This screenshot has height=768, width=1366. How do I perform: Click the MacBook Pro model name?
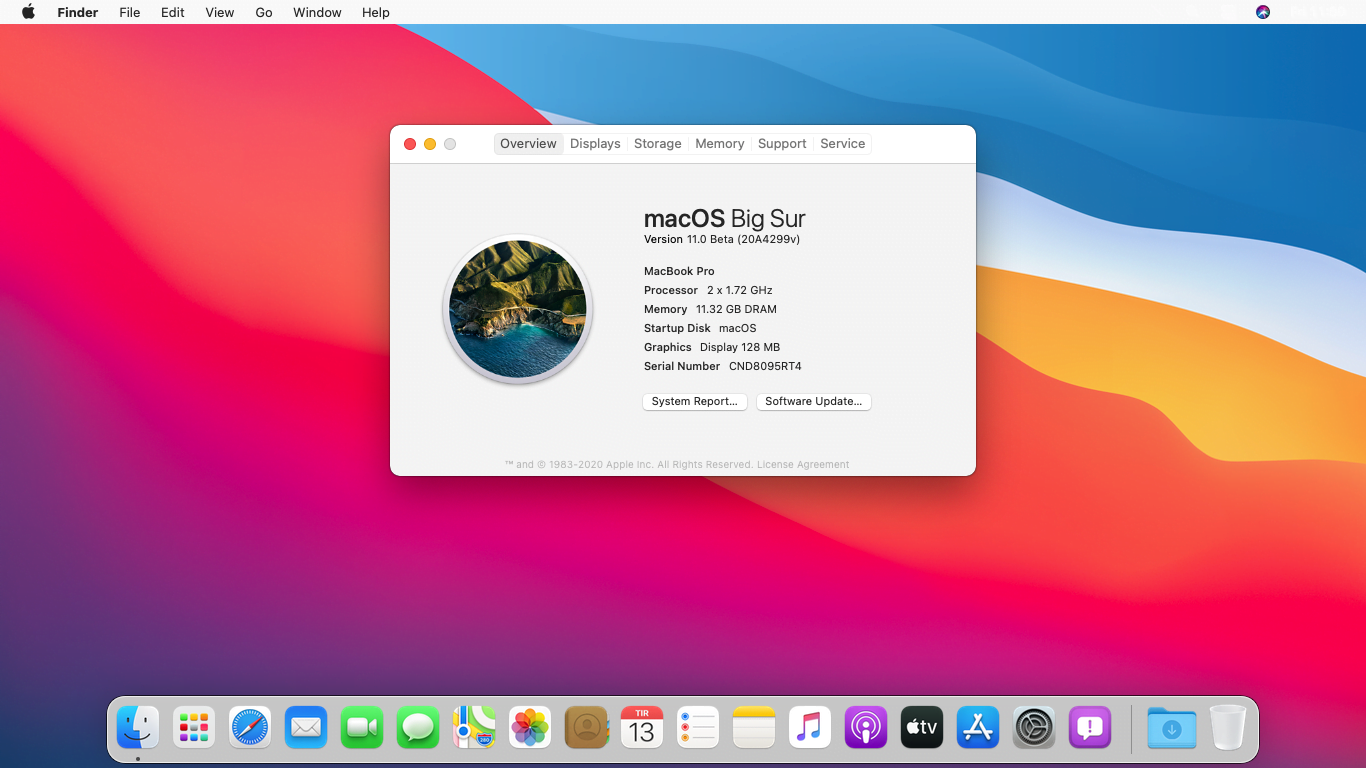[679, 271]
